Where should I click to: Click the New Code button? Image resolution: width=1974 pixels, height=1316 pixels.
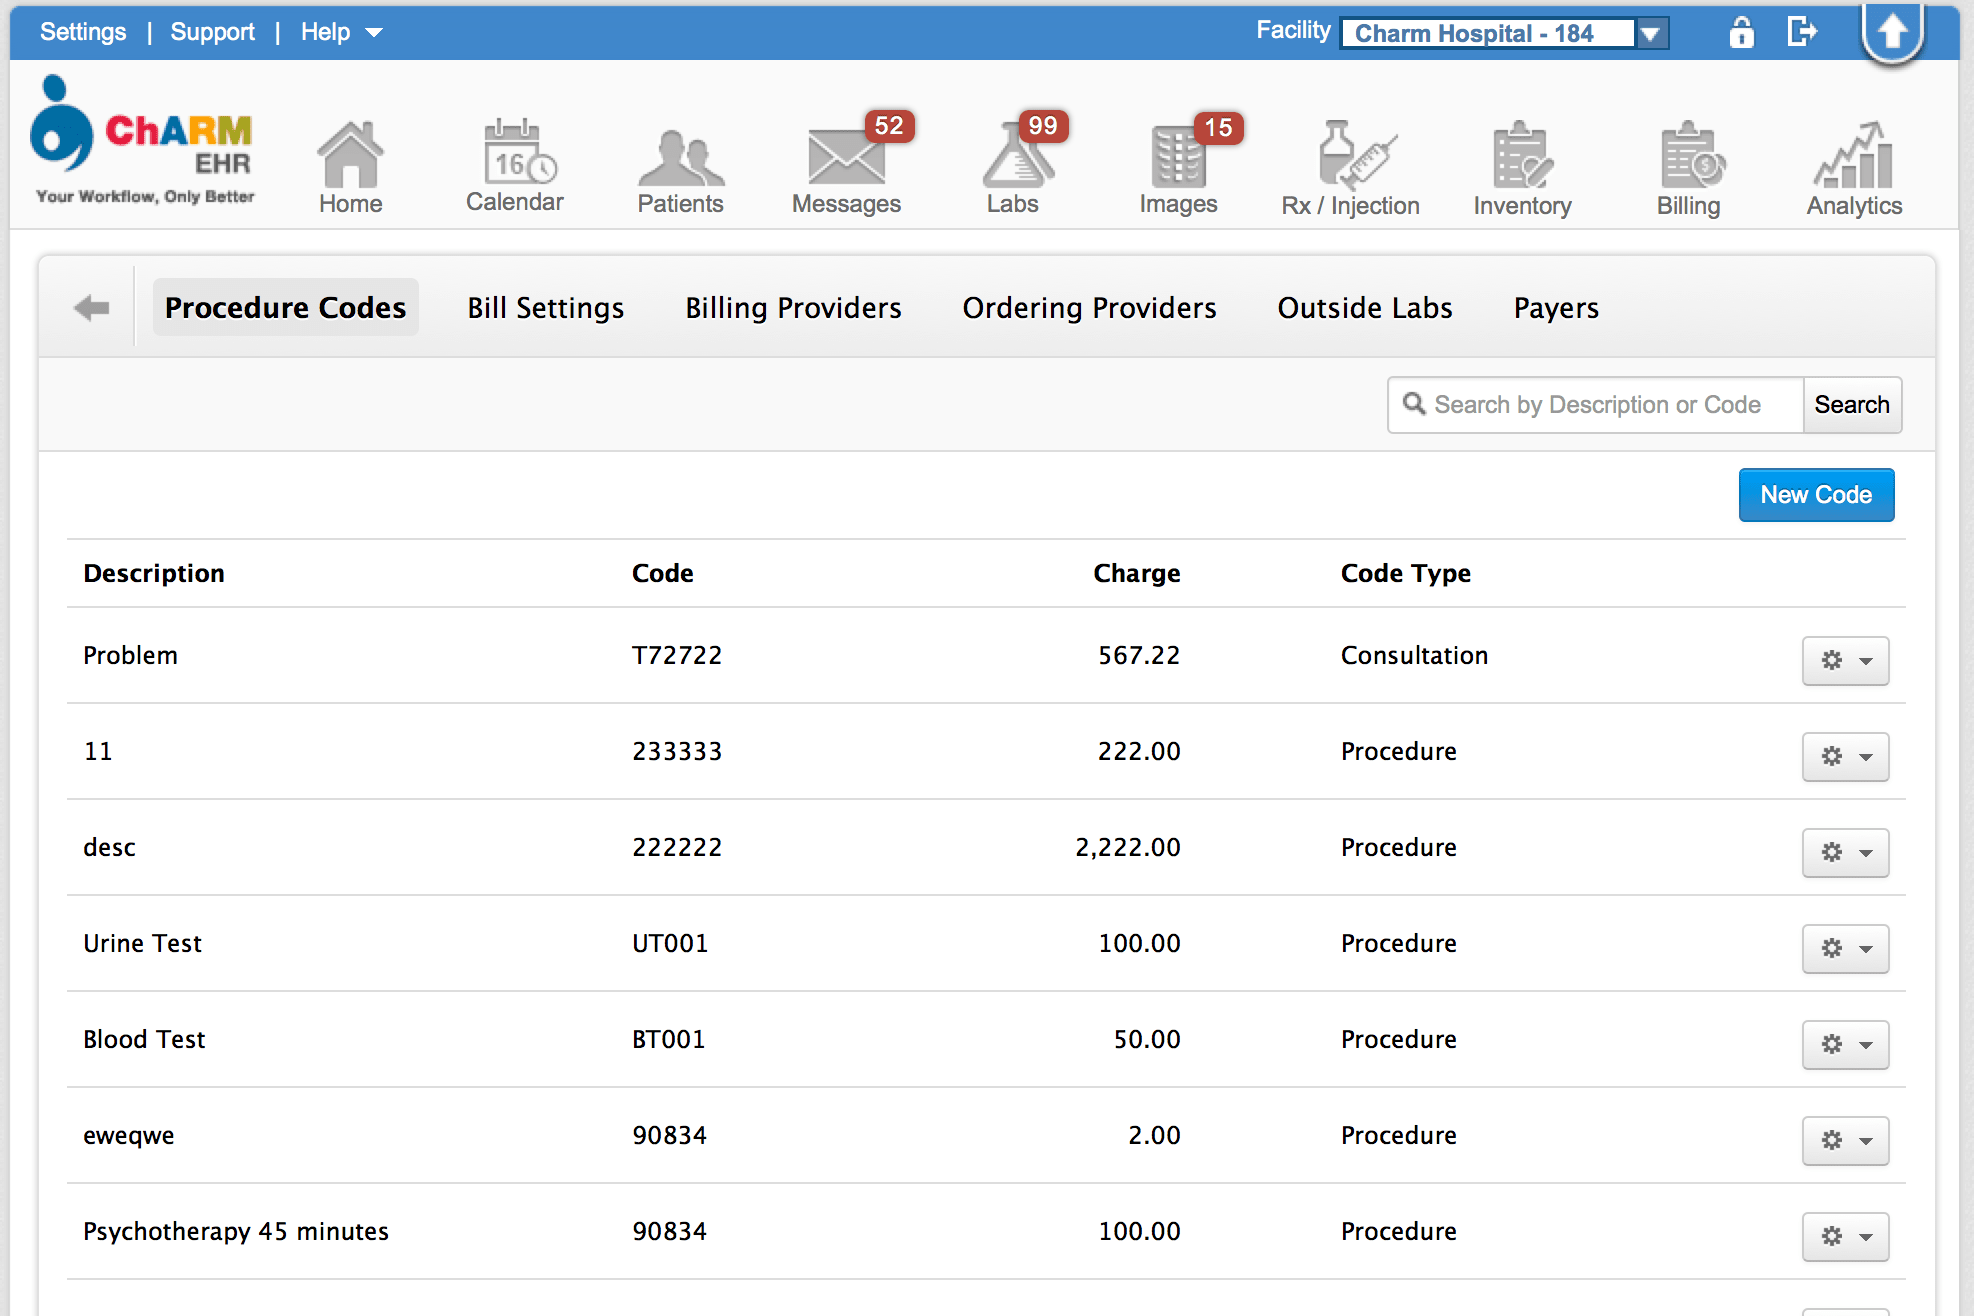[x=1815, y=495]
